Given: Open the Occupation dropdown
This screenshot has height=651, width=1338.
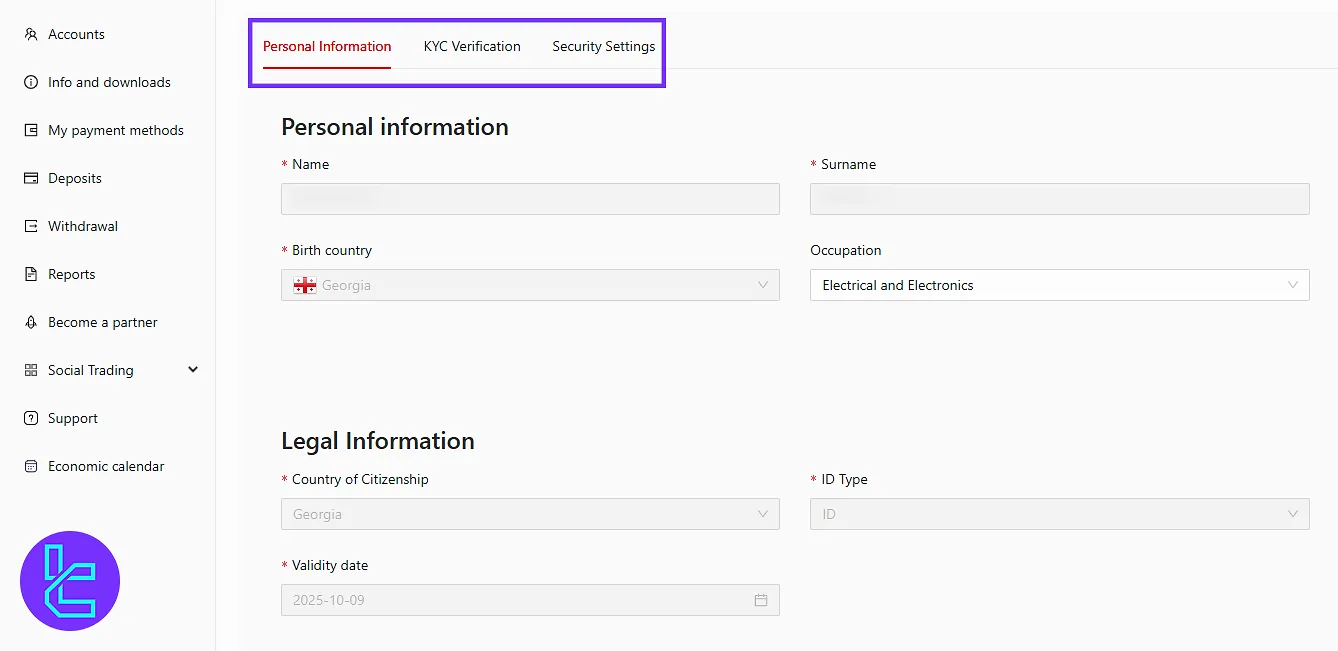Looking at the screenshot, I should click(1059, 285).
